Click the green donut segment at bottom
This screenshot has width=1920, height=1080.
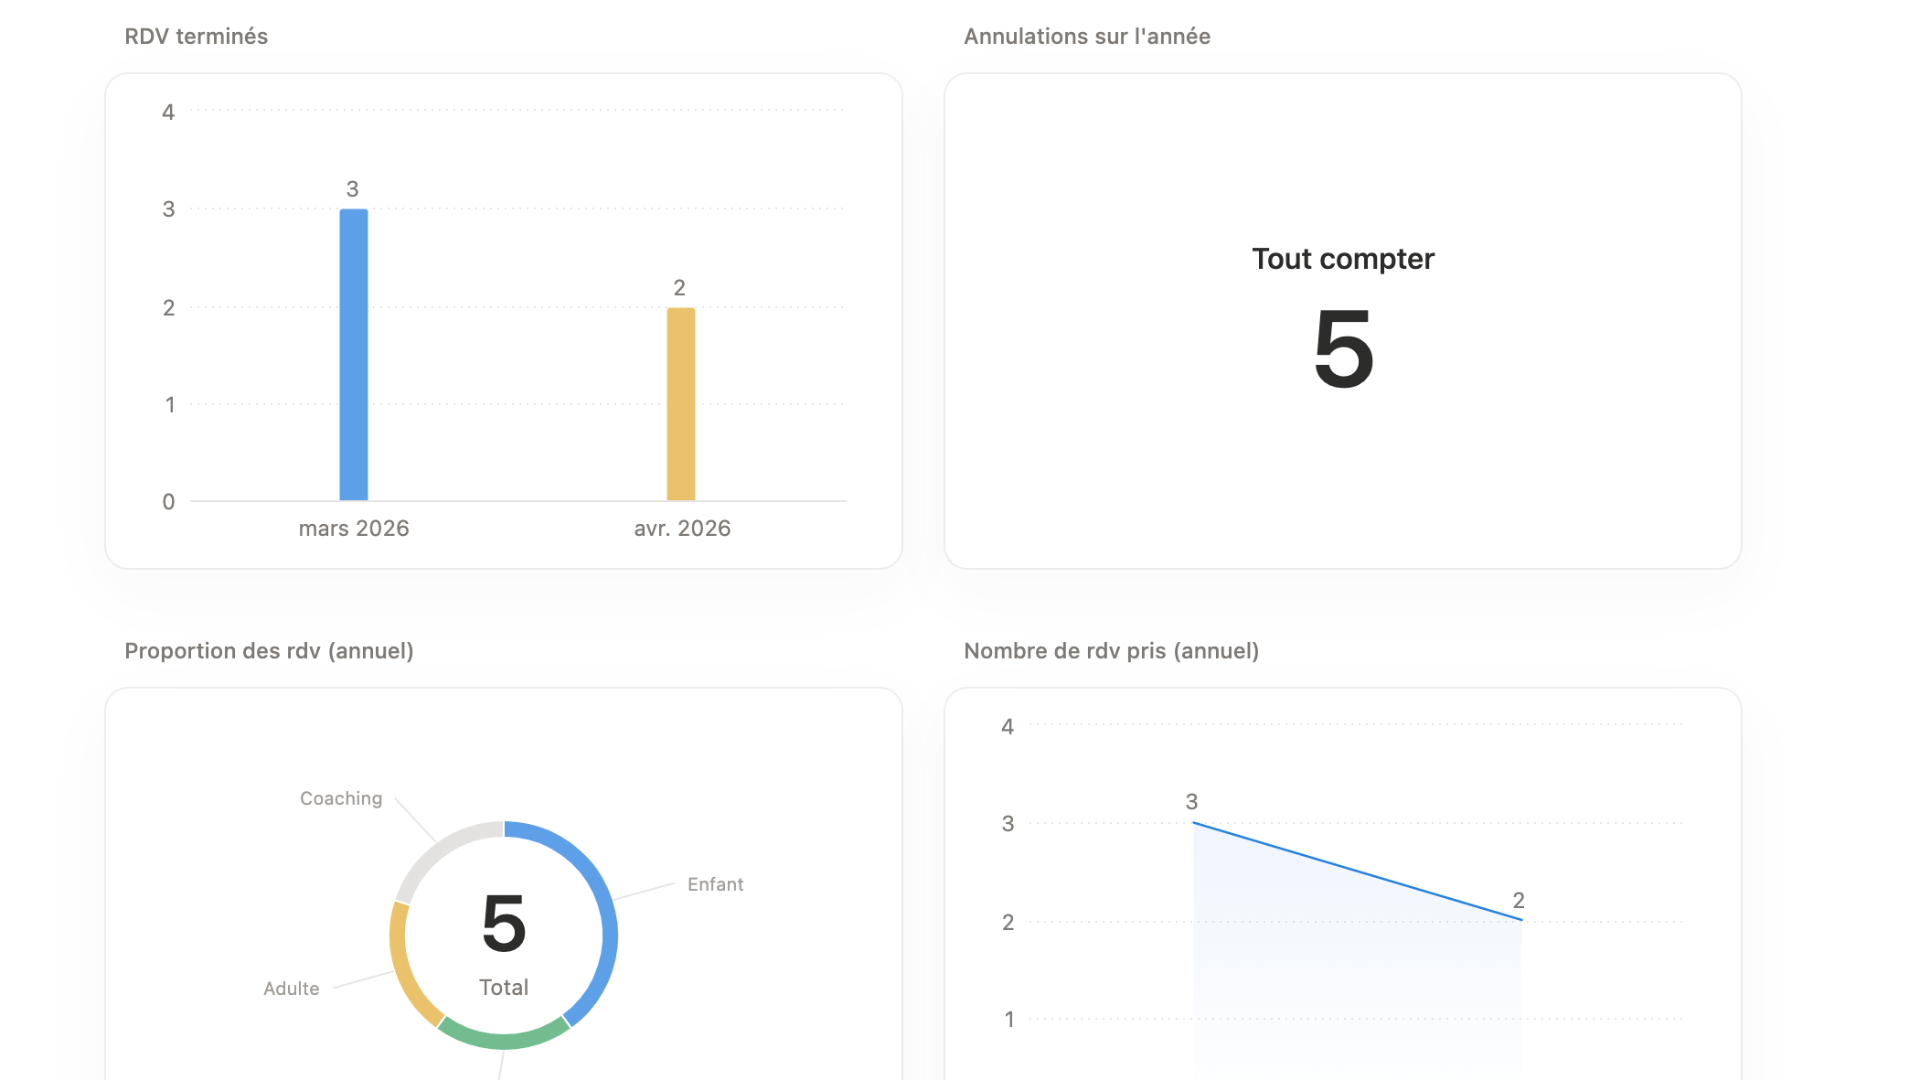pyautogui.click(x=503, y=1040)
